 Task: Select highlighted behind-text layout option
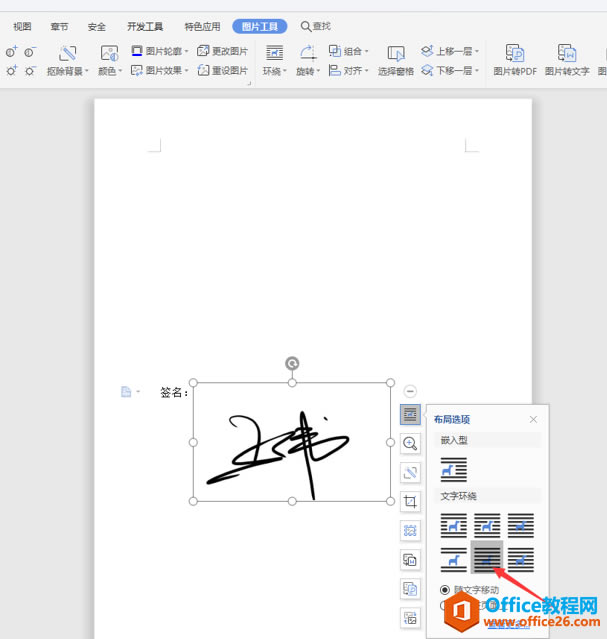click(487, 557)
